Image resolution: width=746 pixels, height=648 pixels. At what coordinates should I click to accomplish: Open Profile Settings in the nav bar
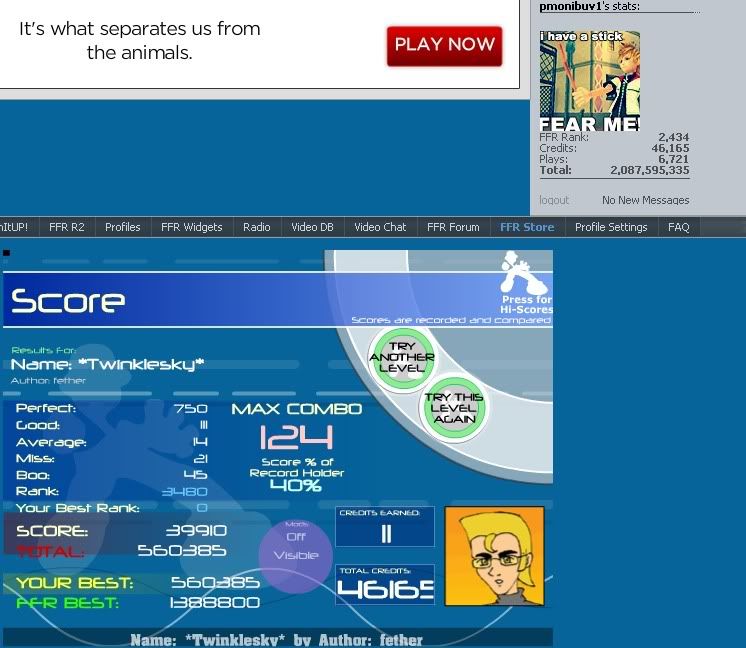[x=611, y=227]
